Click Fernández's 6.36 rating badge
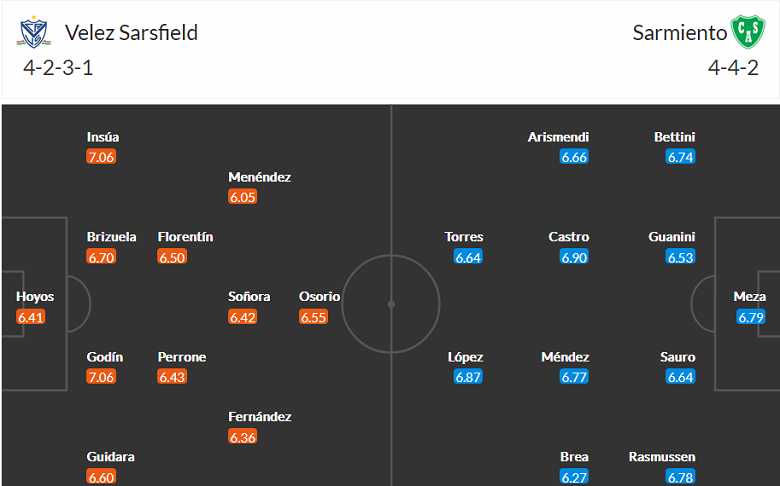The height and width of the screenshot is (486, 780). tap(243, 437)
